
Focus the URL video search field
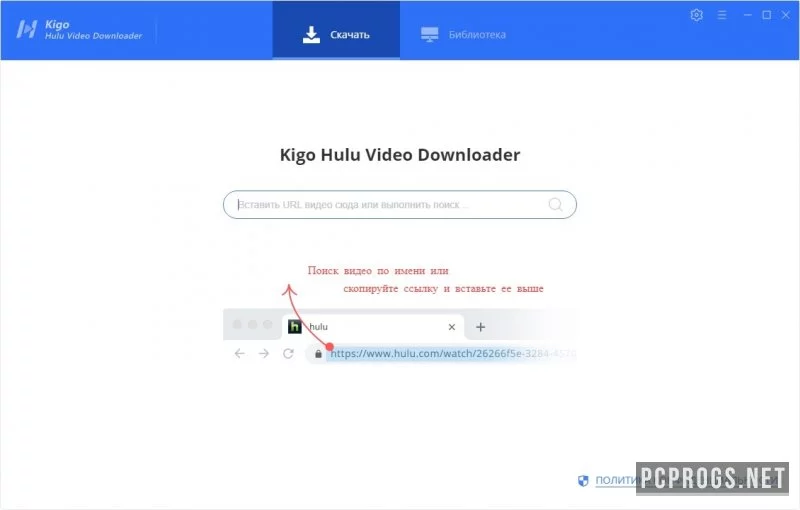click(x=400, y=205)
